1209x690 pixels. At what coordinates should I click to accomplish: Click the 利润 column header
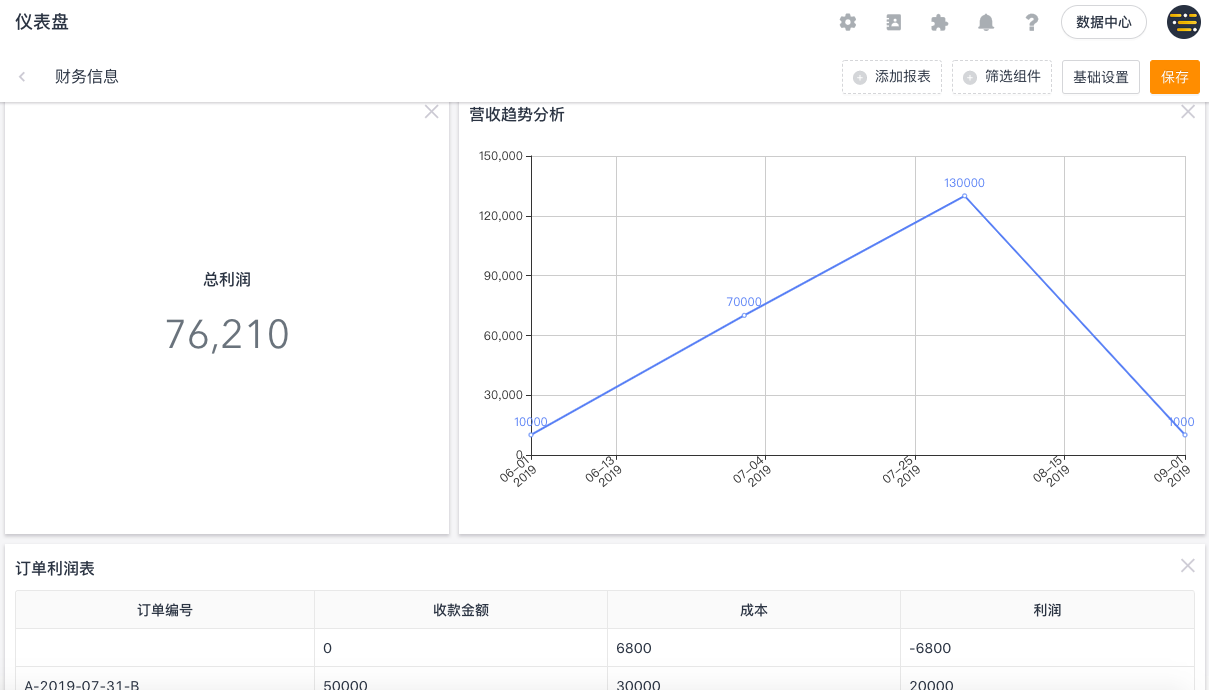(x=1047, y=610)
